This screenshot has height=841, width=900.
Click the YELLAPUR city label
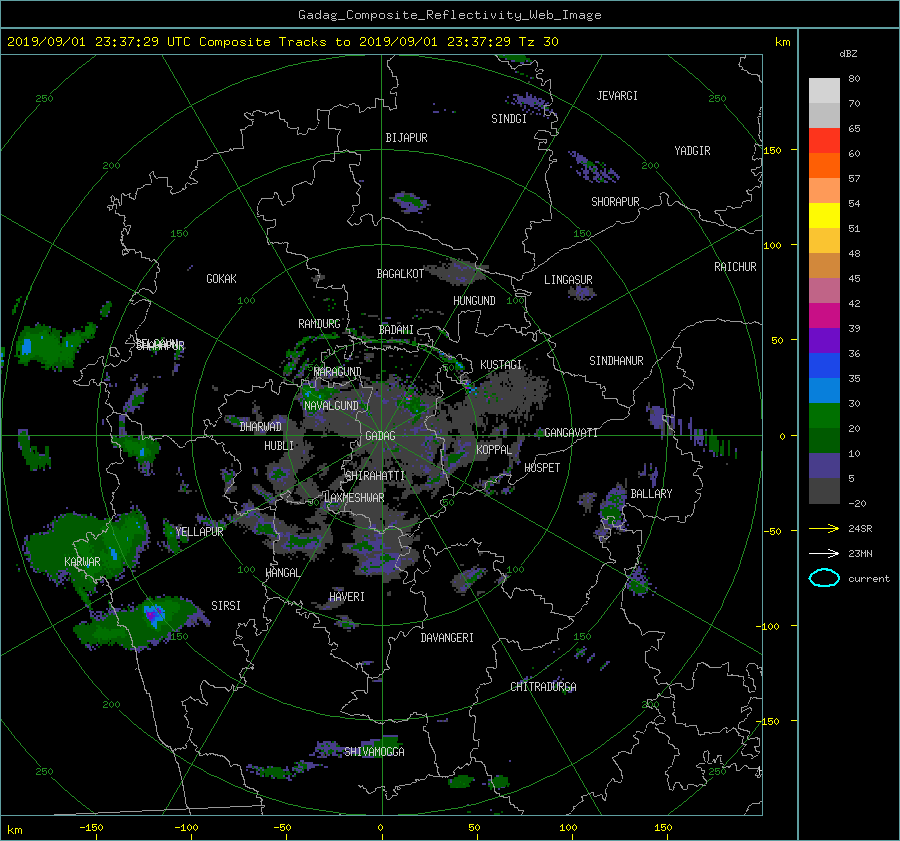[199, 532]
